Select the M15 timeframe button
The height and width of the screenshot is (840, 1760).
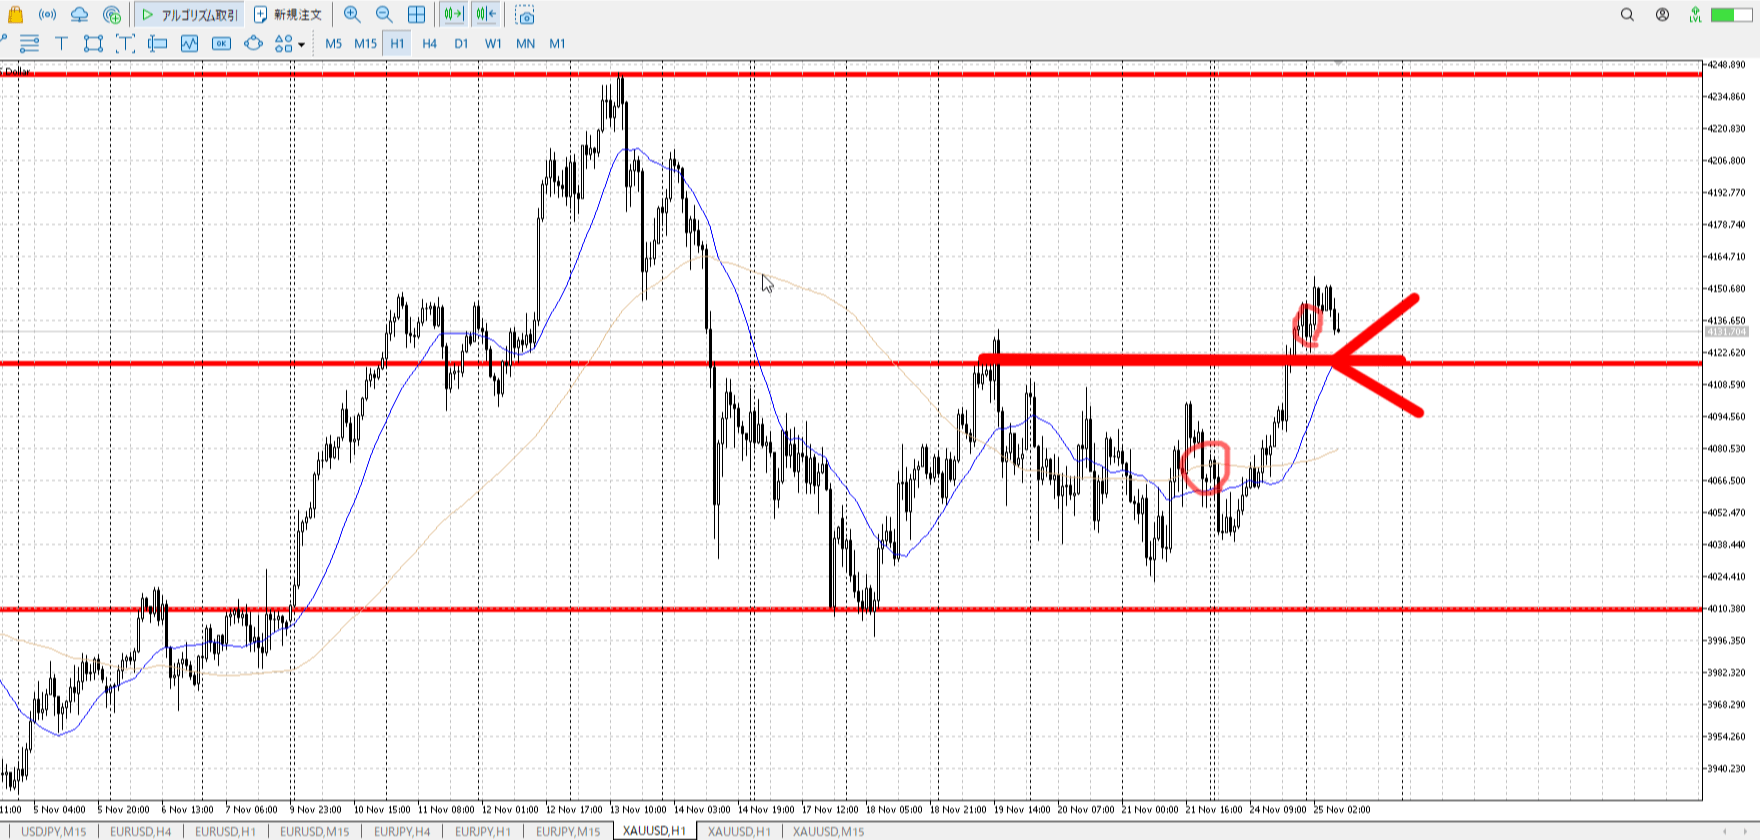[365, 43]
